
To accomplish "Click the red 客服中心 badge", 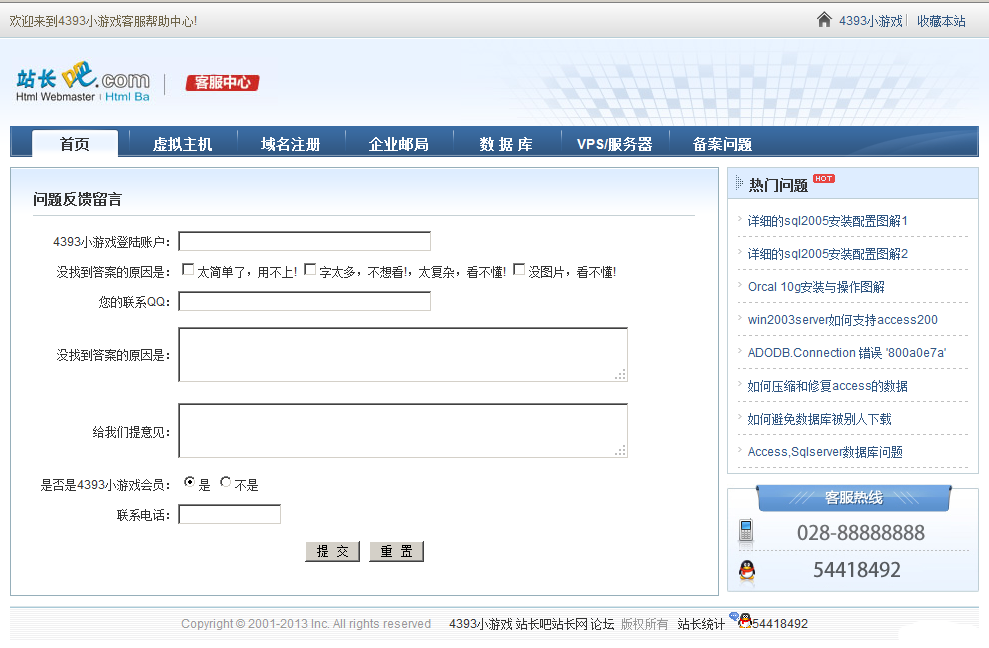I will (222, 83).
